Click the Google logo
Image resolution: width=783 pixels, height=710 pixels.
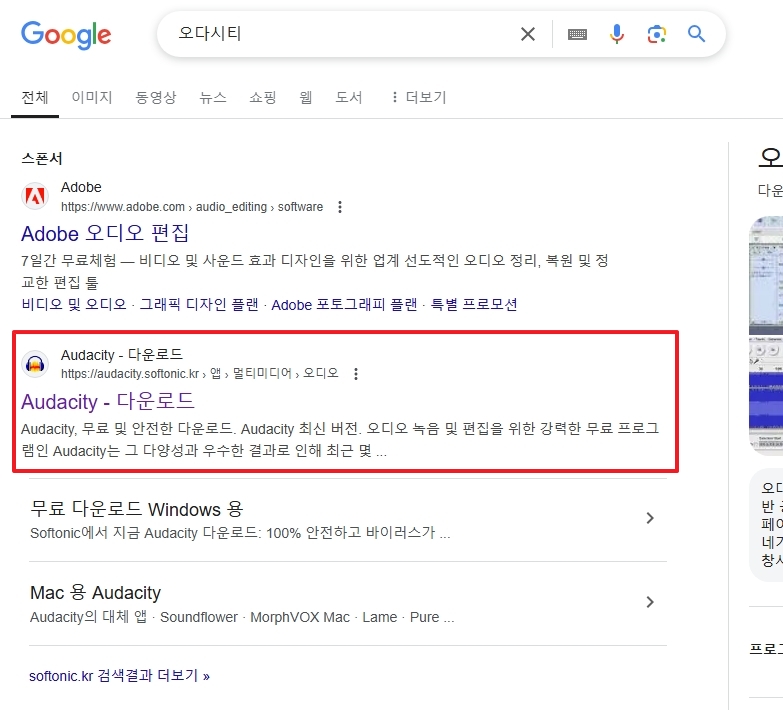[x=66, y=34]
